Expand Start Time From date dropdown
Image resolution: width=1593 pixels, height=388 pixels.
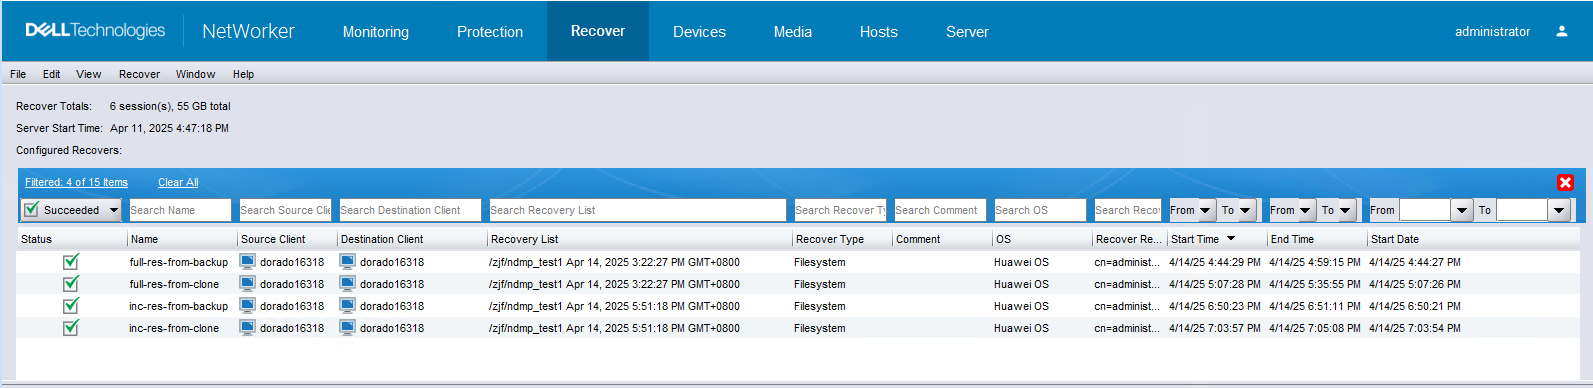[1205, 210]
